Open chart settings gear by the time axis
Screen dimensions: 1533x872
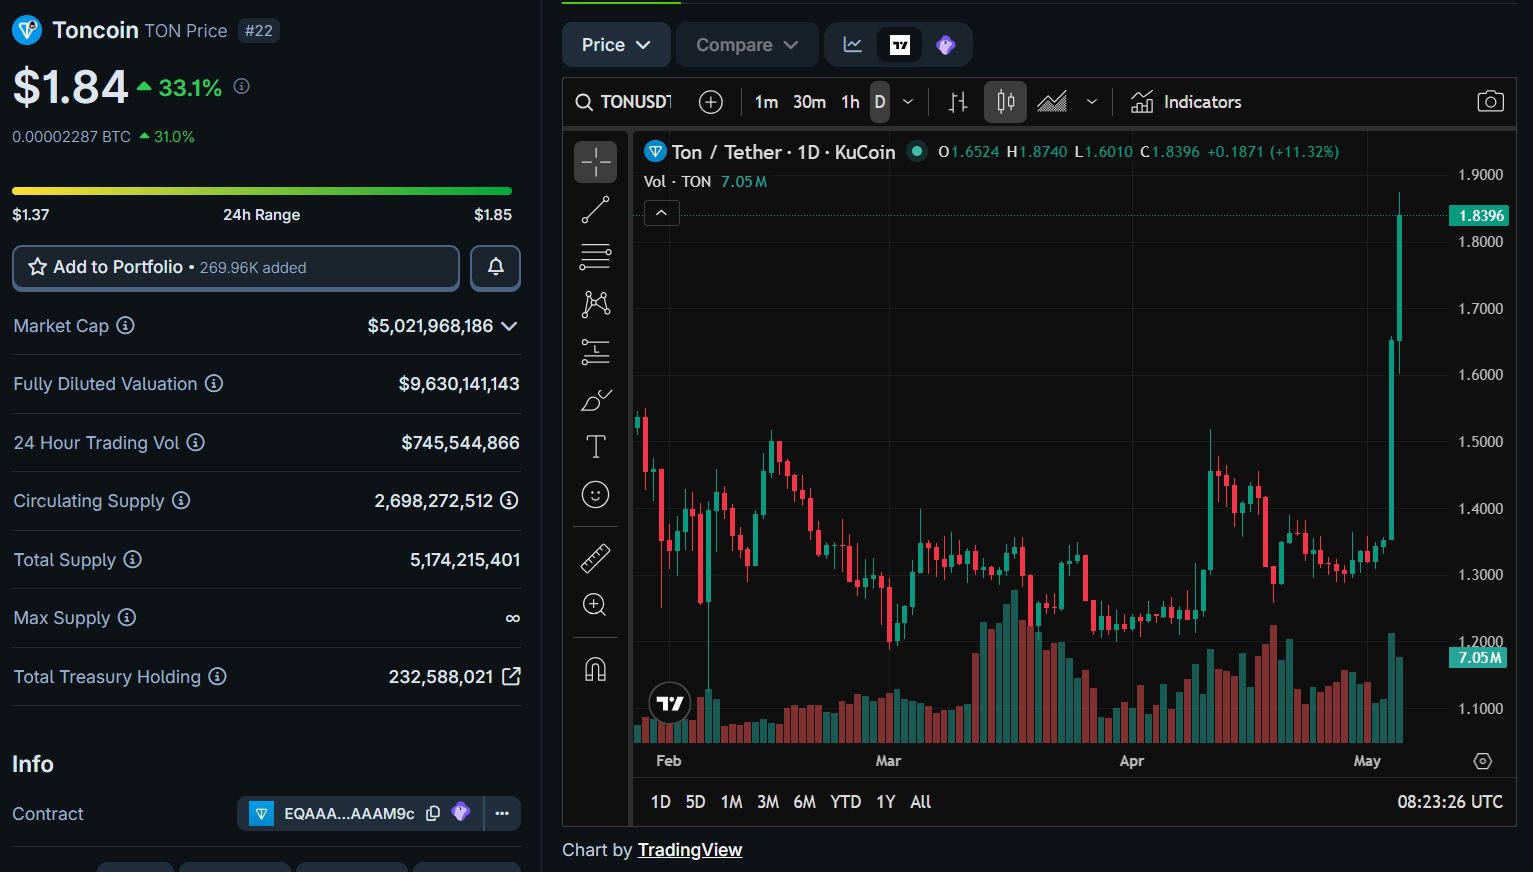pos(1483,761)
